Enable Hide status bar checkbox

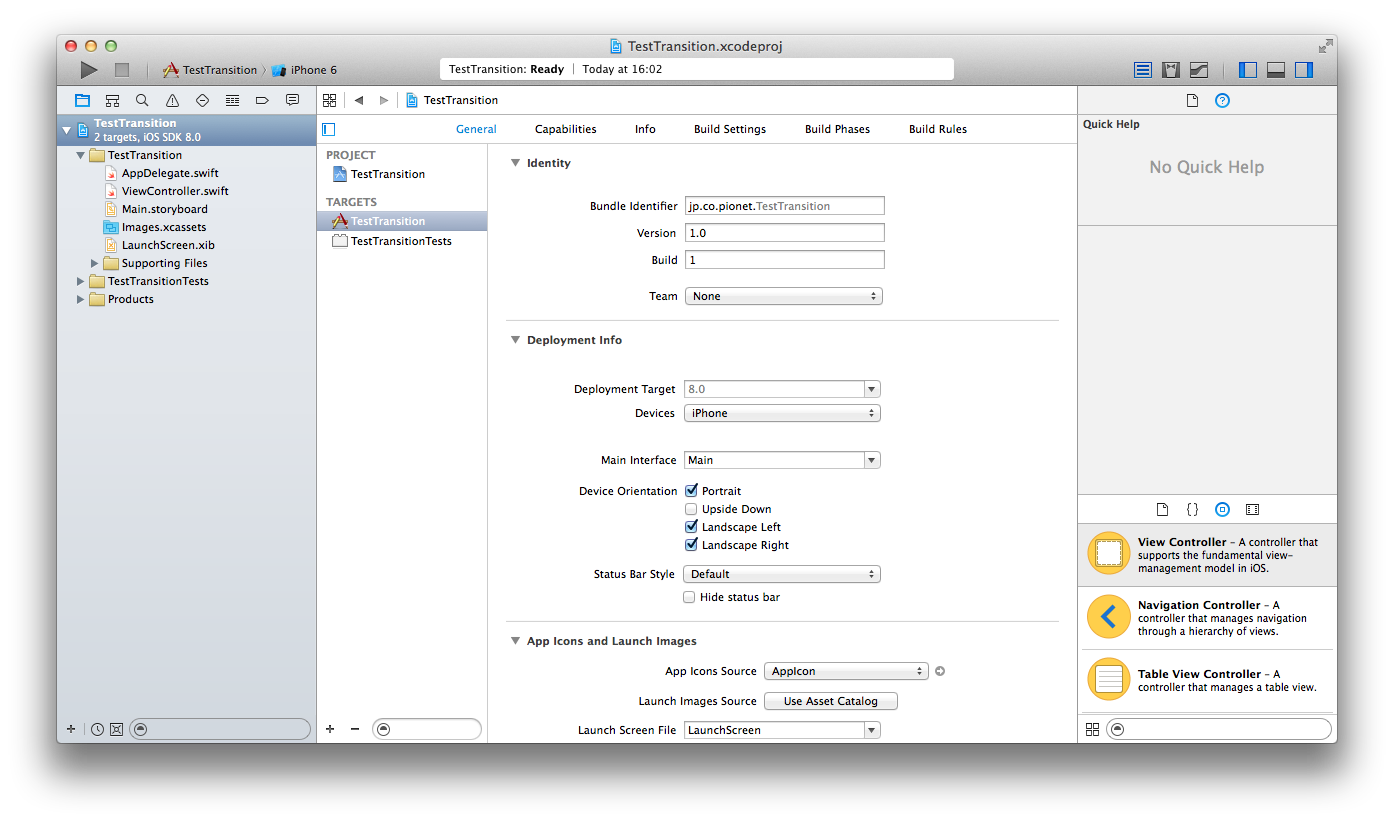pos(689,597)
